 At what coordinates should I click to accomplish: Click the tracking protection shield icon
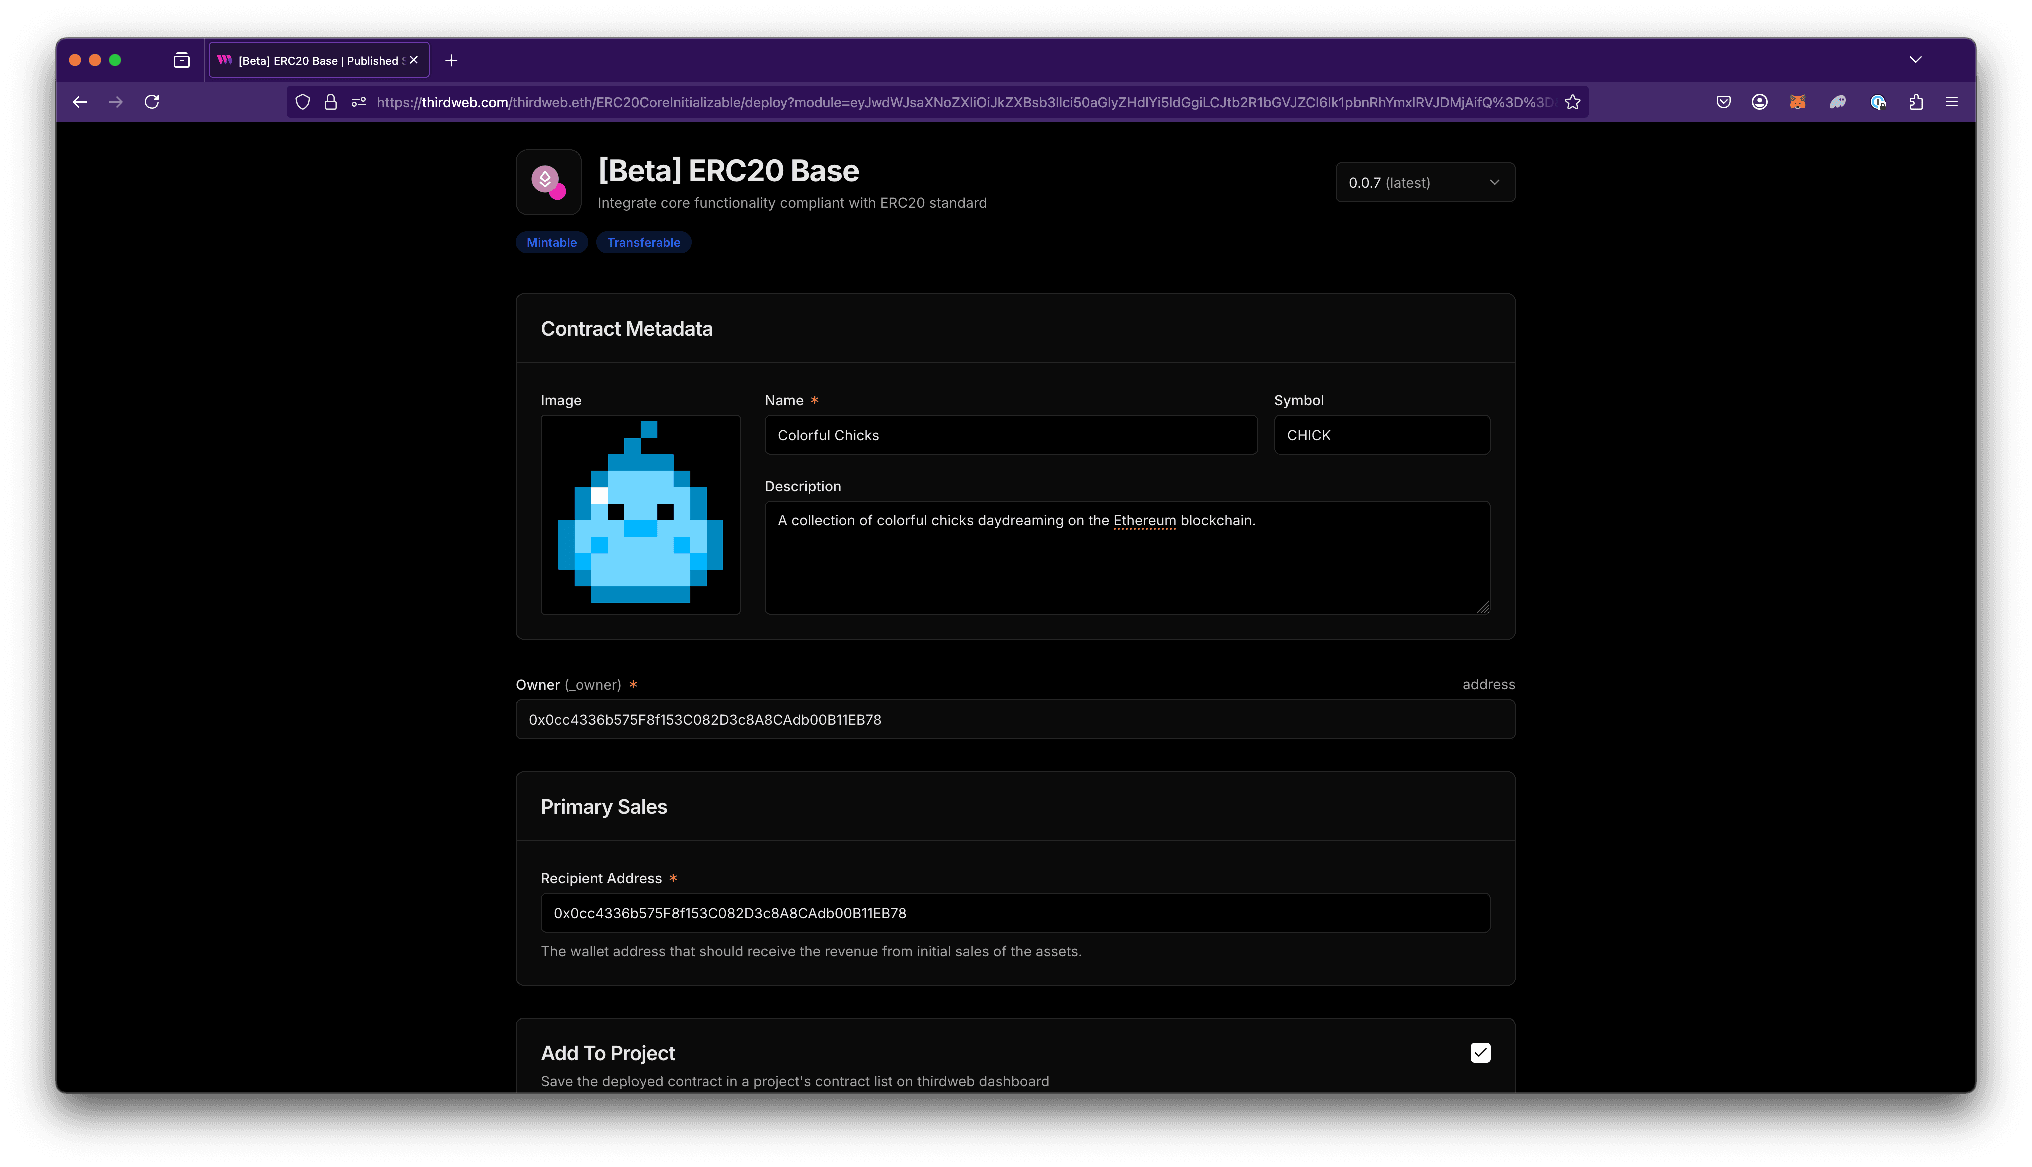[x=303, y=101]
